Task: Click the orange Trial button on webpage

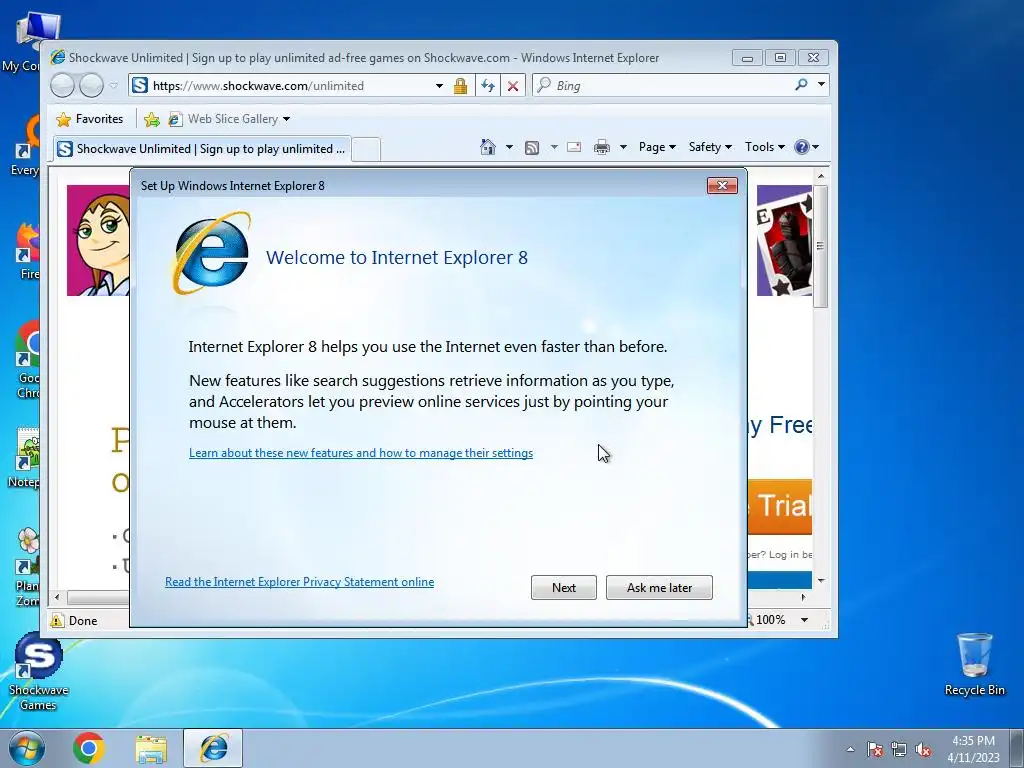Action: click(780, 507)
